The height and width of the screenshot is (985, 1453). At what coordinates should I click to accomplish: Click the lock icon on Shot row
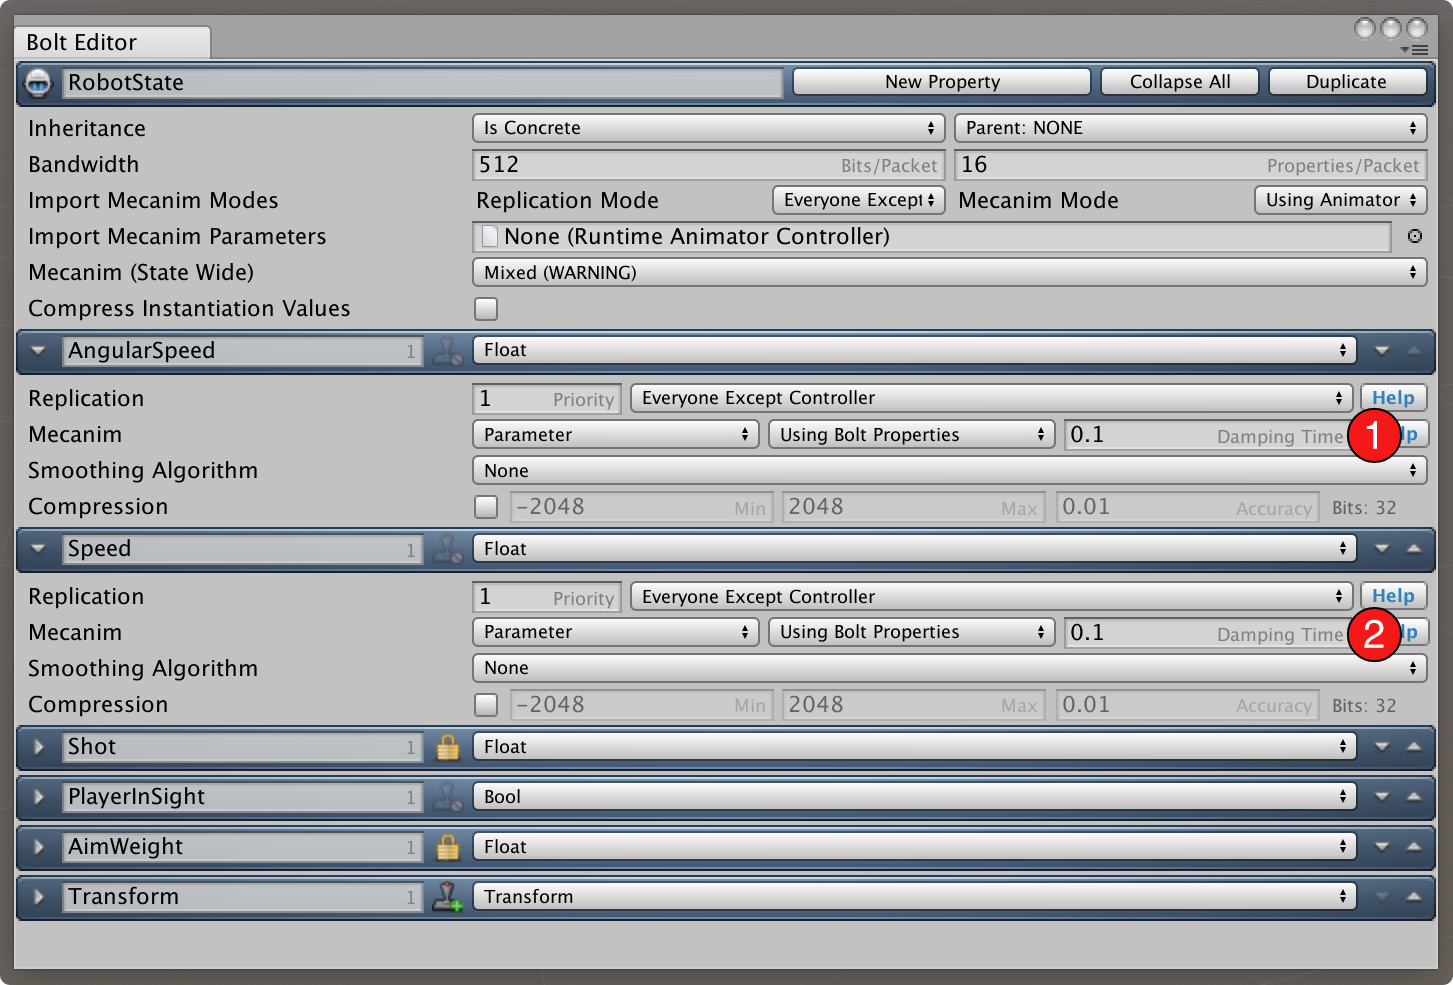click(x=447, y=747)
